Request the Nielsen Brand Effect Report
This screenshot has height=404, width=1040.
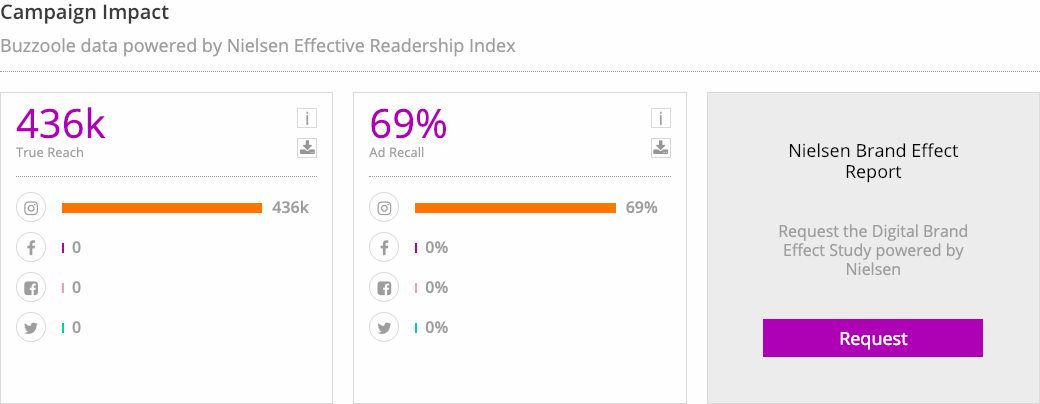[872, 338]
